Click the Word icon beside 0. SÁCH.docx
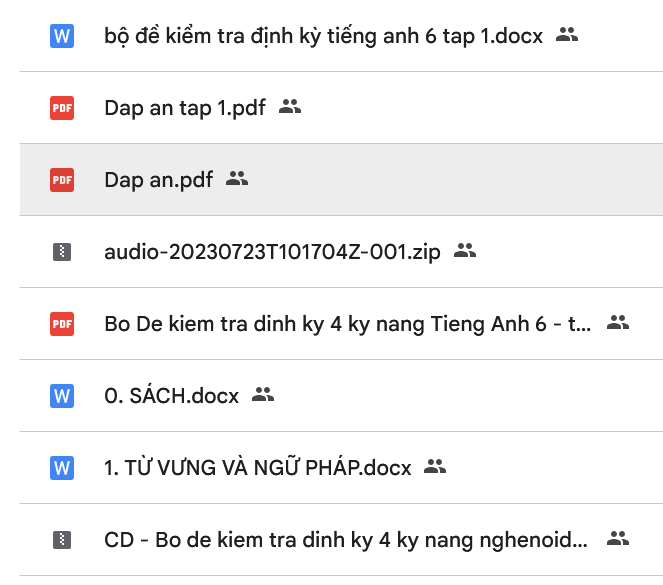This screenshot has height=585, width=663. (x=62, y=396)
